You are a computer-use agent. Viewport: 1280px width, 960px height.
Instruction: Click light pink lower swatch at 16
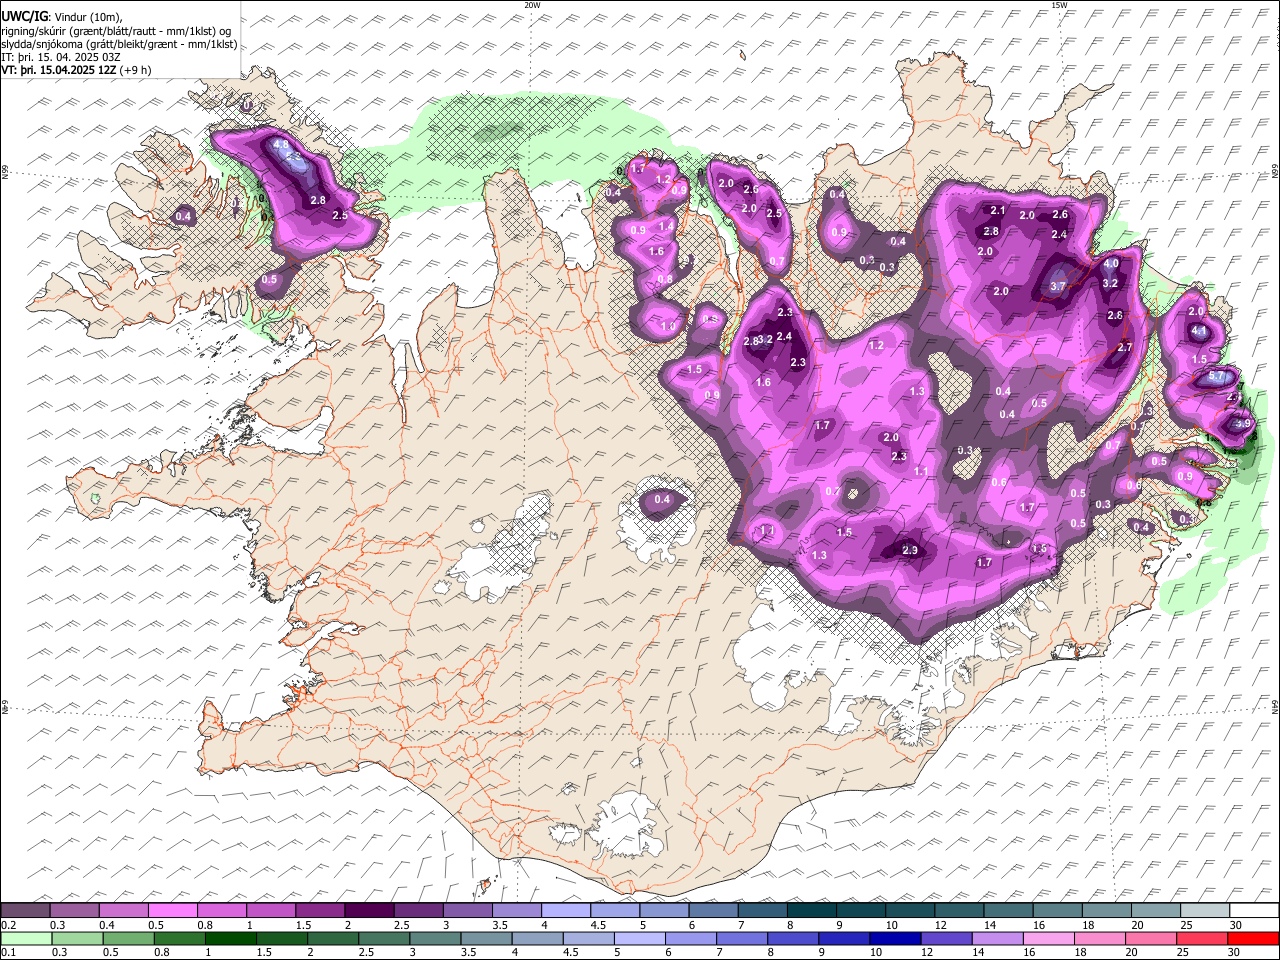(1048, 938)
